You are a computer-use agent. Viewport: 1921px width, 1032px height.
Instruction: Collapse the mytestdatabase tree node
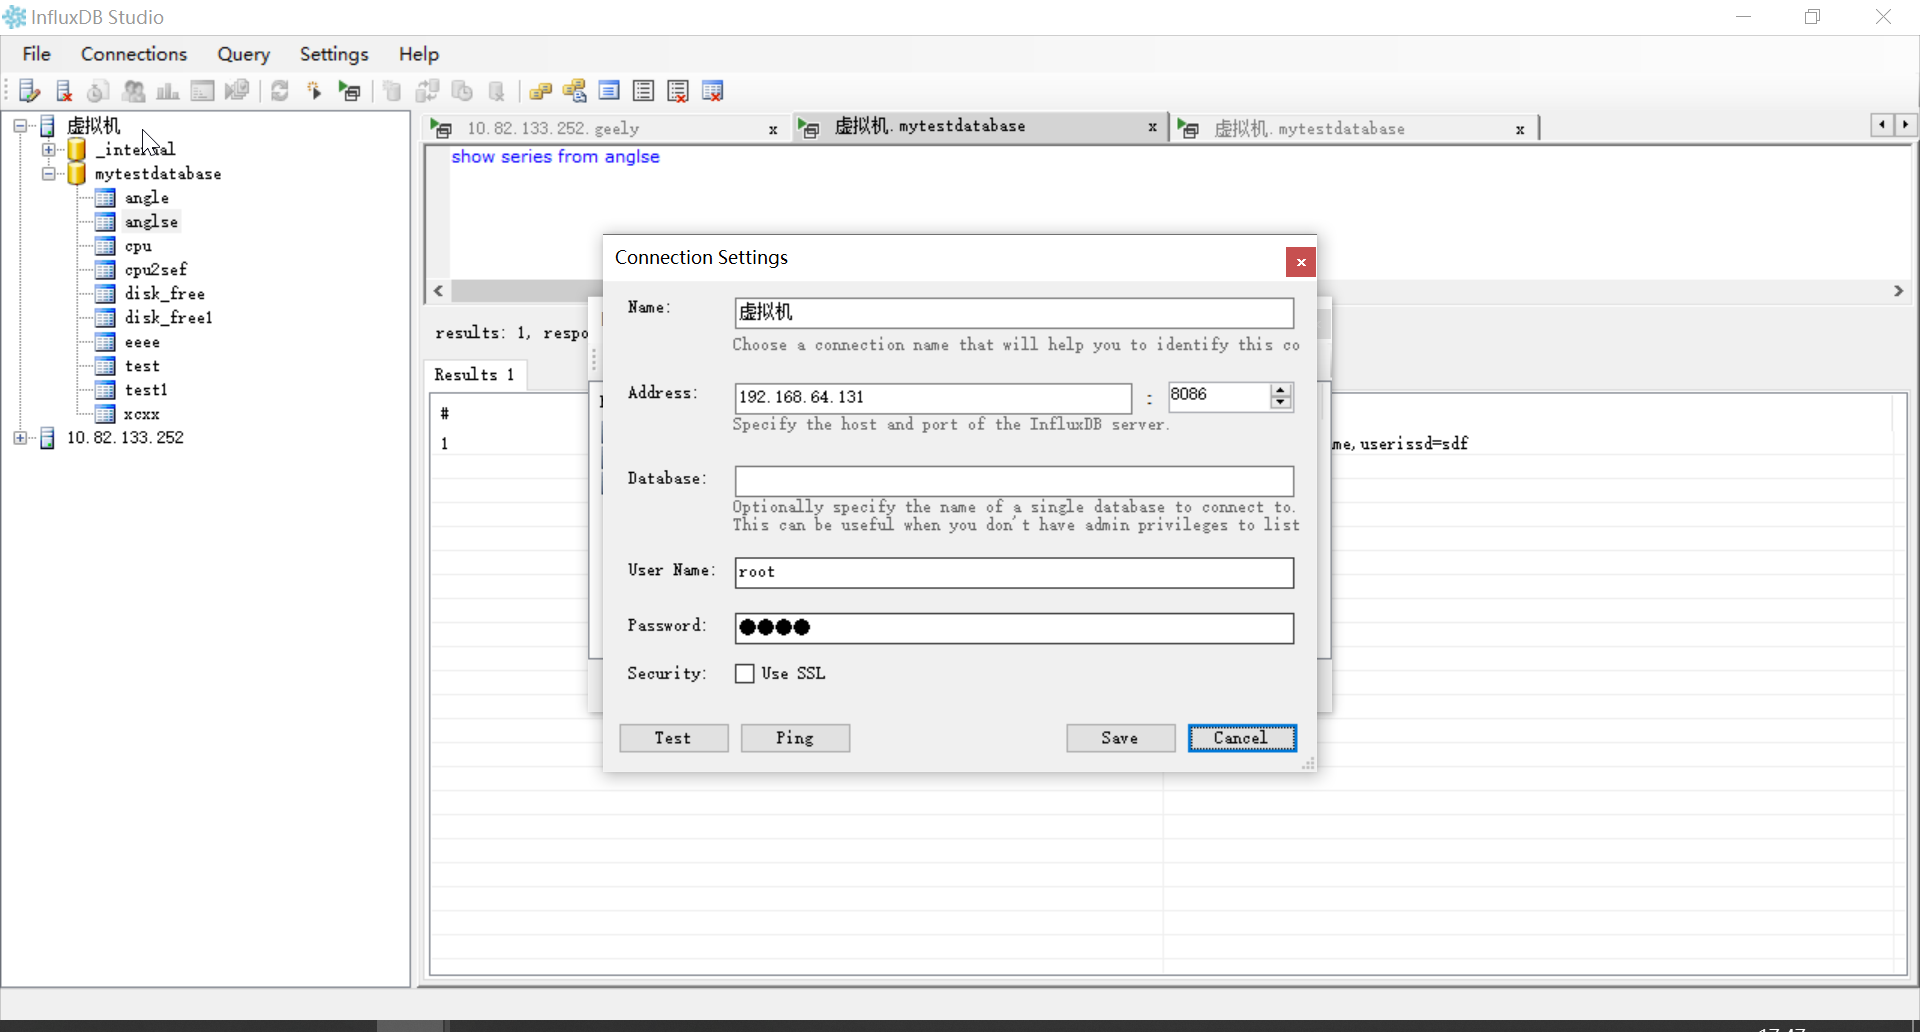point(49,173)
